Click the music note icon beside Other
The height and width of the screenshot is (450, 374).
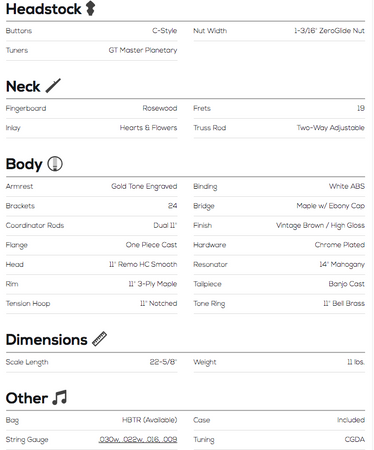tap(60, 397)
